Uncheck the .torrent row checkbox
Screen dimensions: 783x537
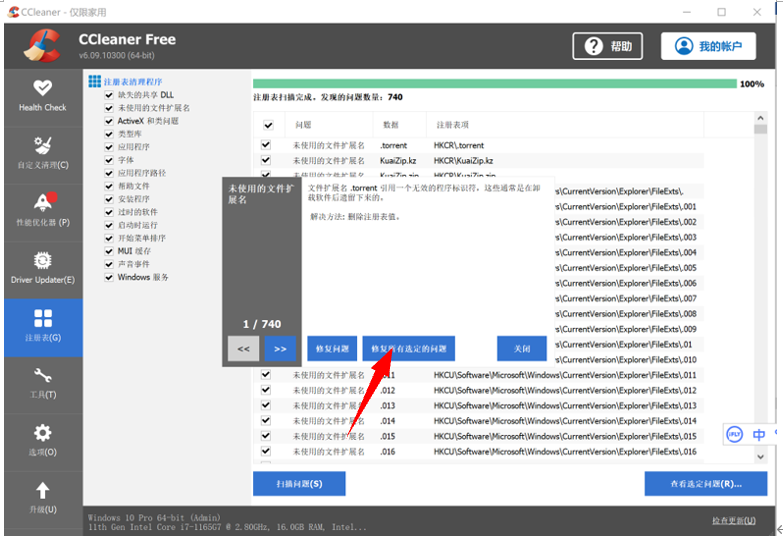click(x=266, y=145)
